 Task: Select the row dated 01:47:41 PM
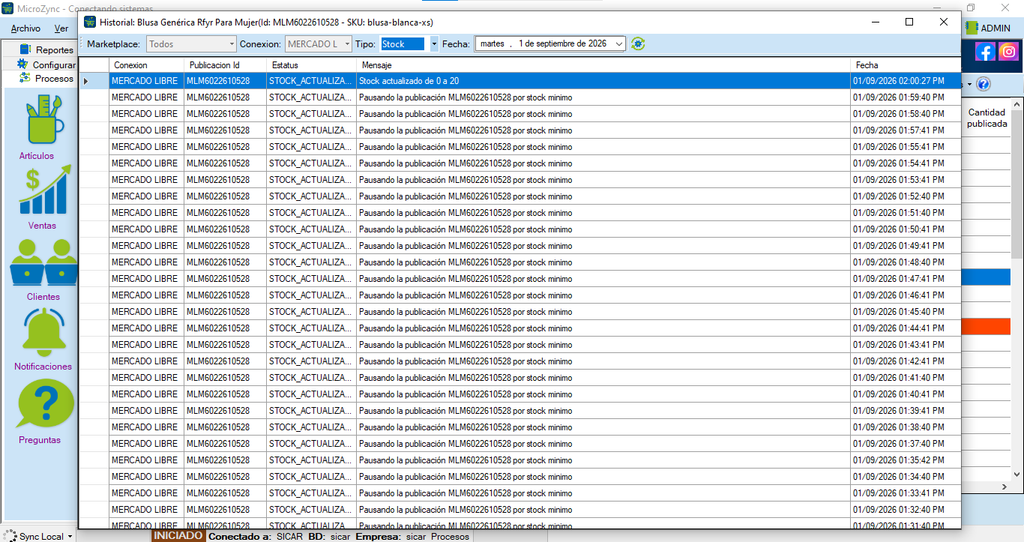click(520, 279)
